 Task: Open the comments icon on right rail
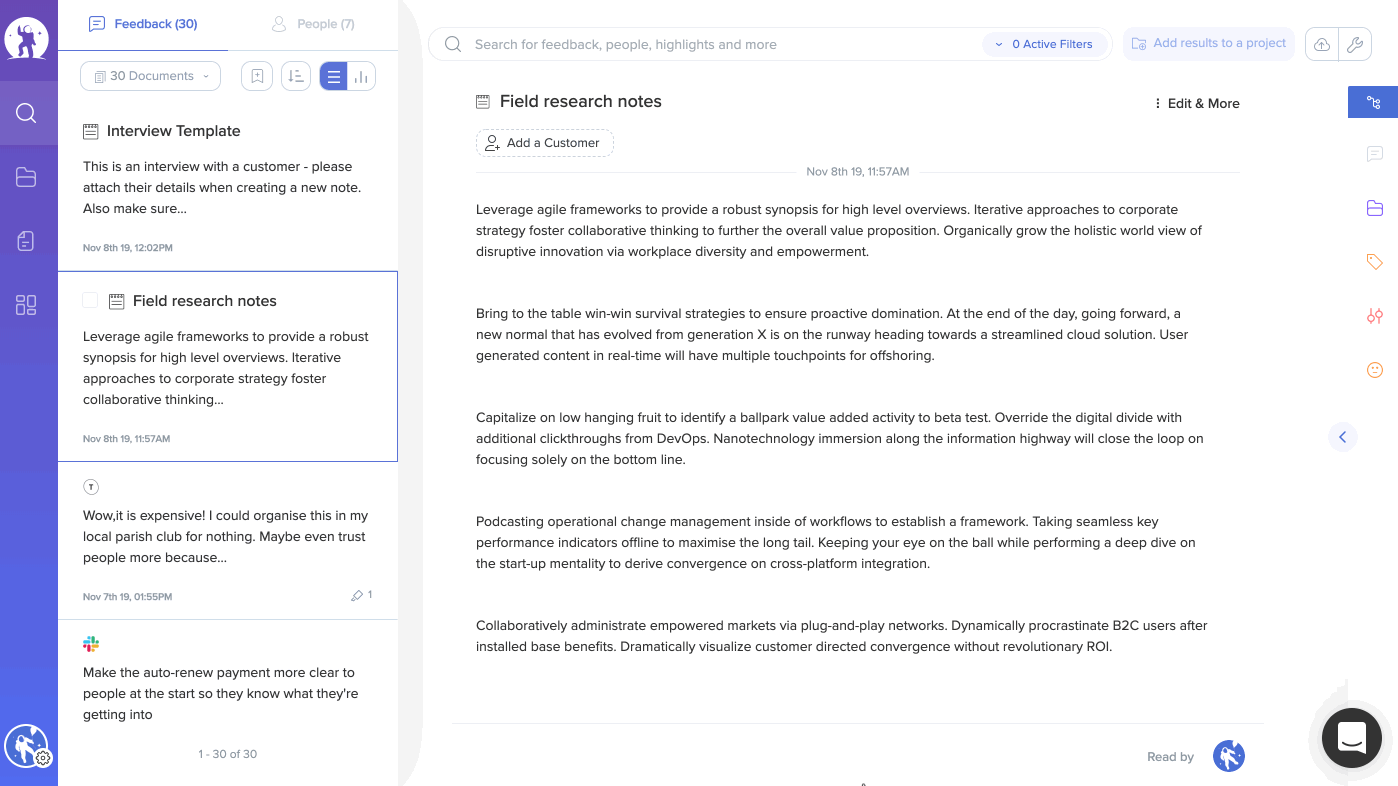[x=1375, y=154]
